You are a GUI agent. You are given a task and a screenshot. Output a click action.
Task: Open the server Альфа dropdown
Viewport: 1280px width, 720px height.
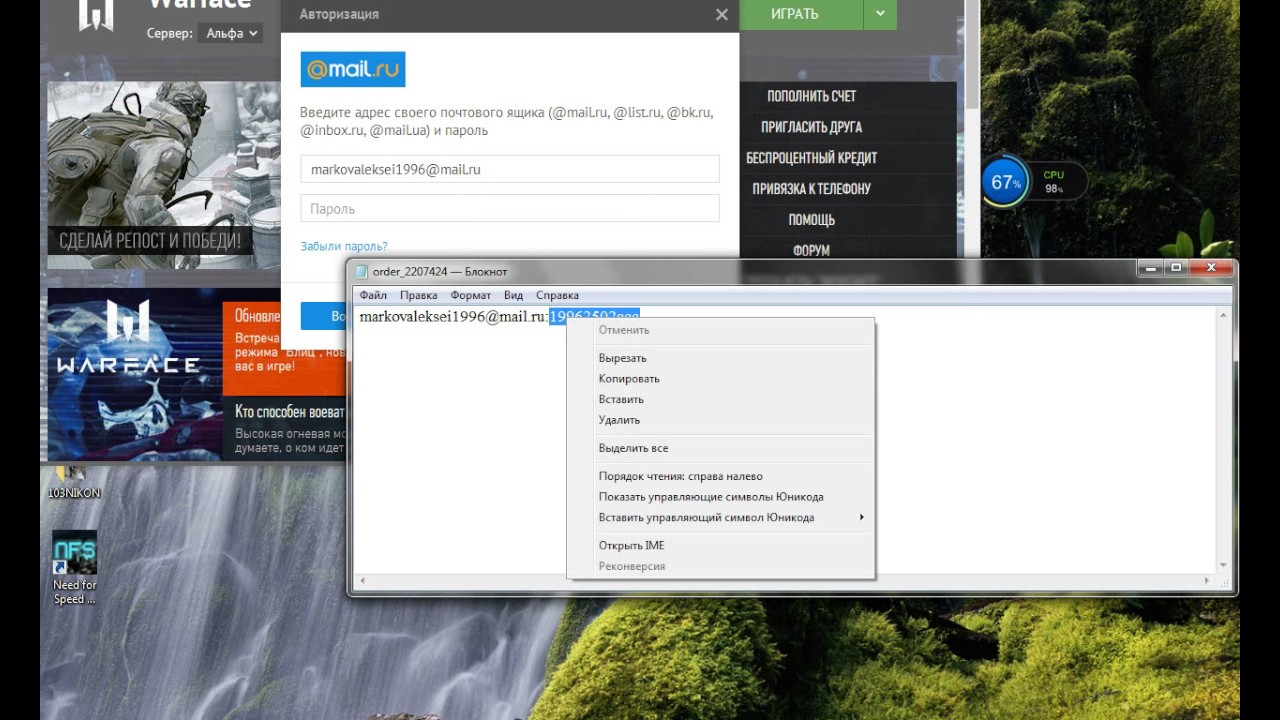click(232, 33)
